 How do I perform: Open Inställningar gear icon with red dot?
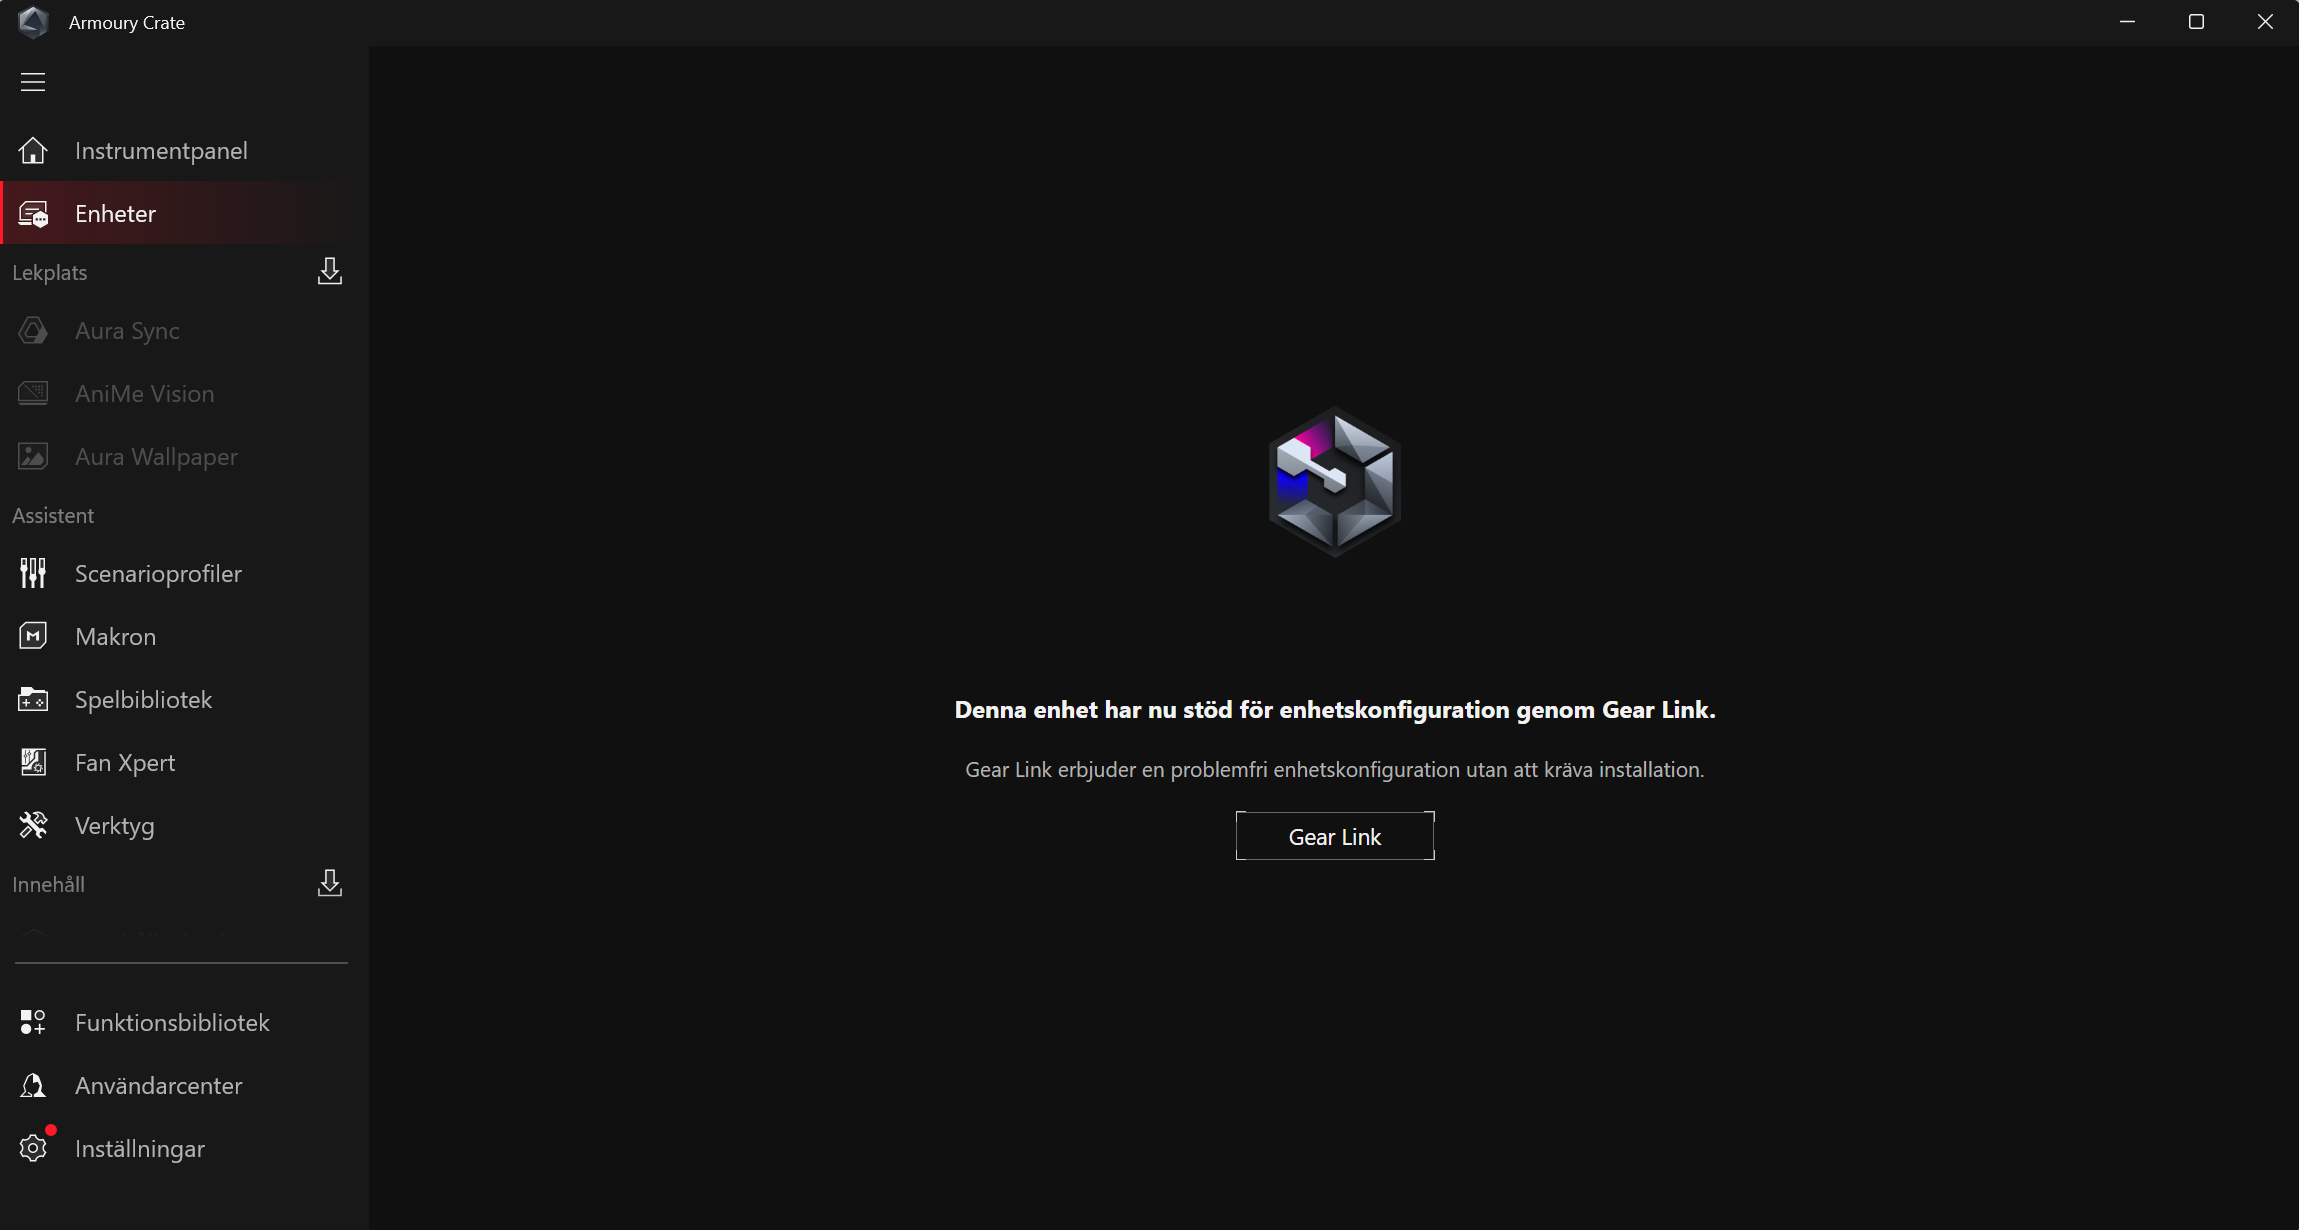[x=33, y=1149]
